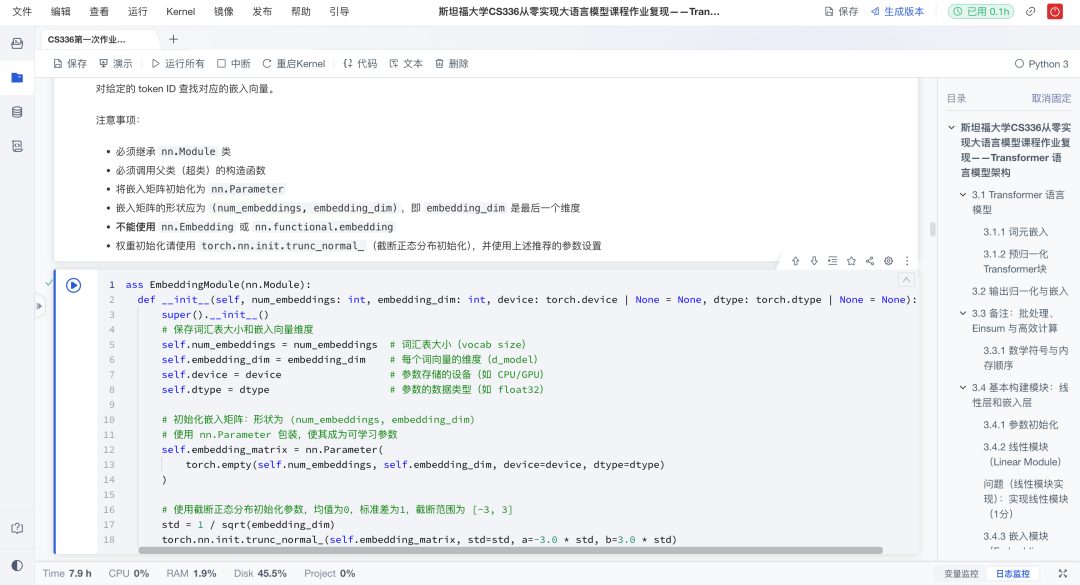Click the Disk 45.5% status entry
The width and height of the screenshot is (1080, 585).
tap(260, 573)
